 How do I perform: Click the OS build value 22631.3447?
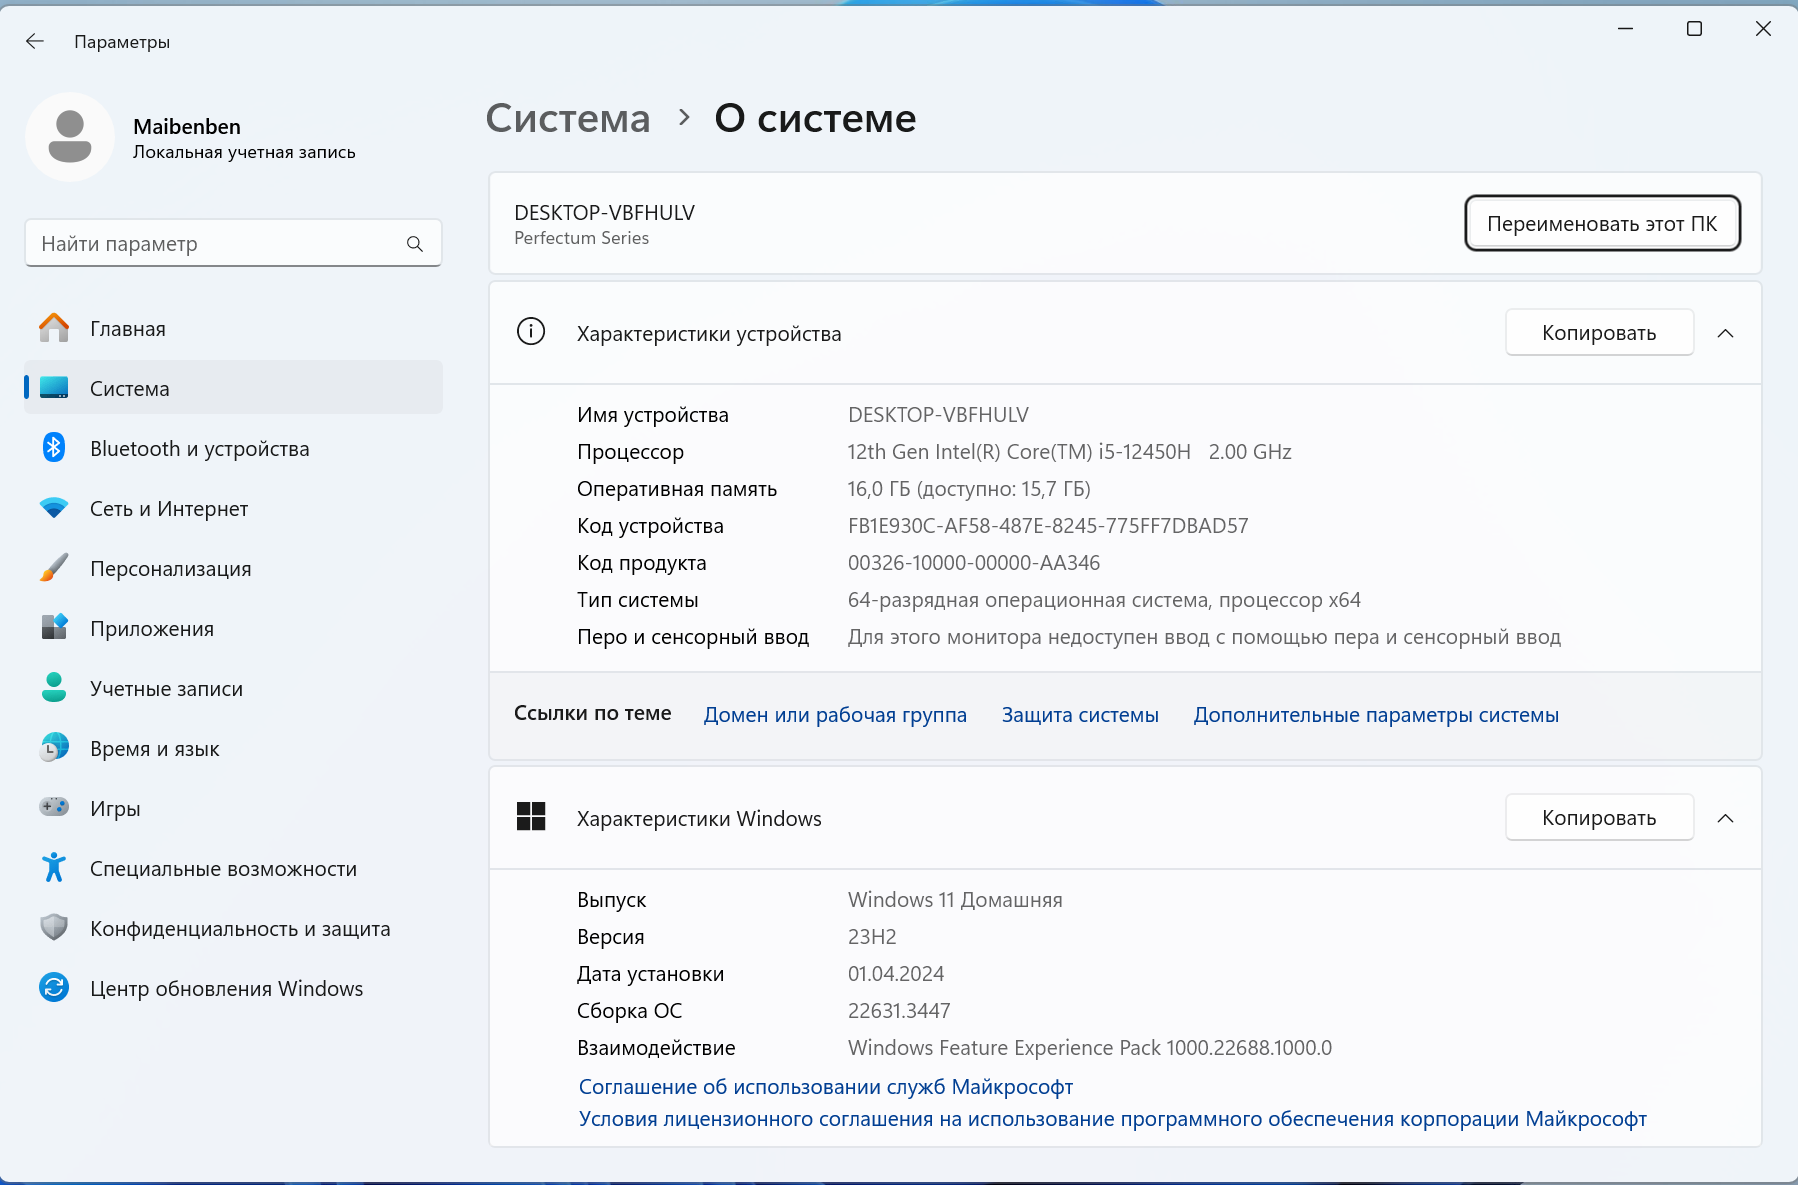click(x=899, y=1011)
